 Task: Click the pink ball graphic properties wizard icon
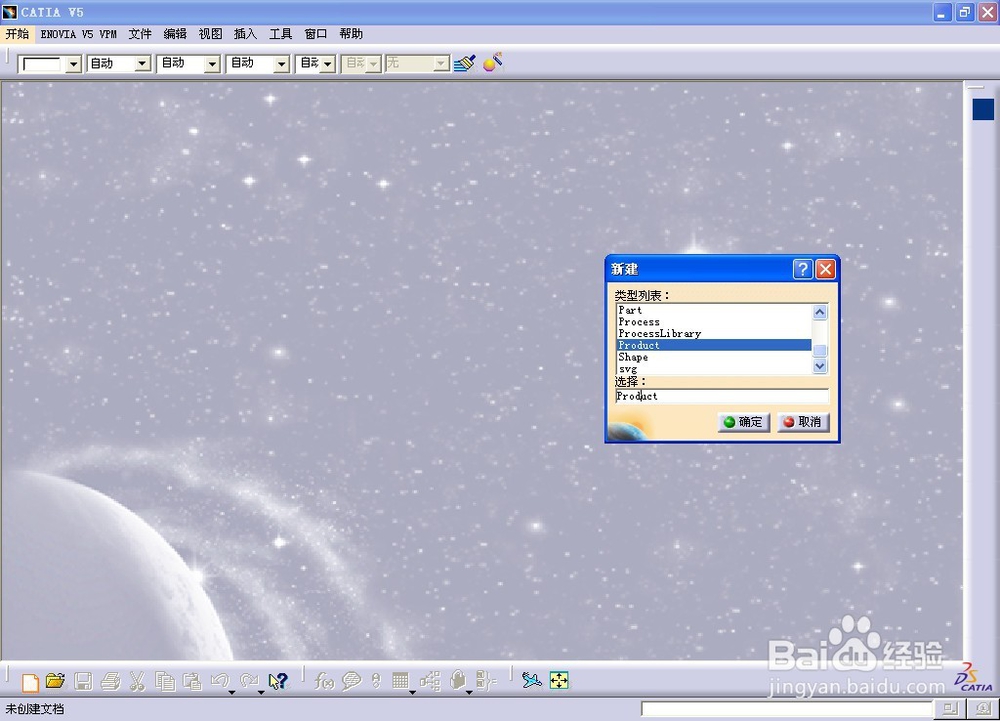click(x=492, y=62)
